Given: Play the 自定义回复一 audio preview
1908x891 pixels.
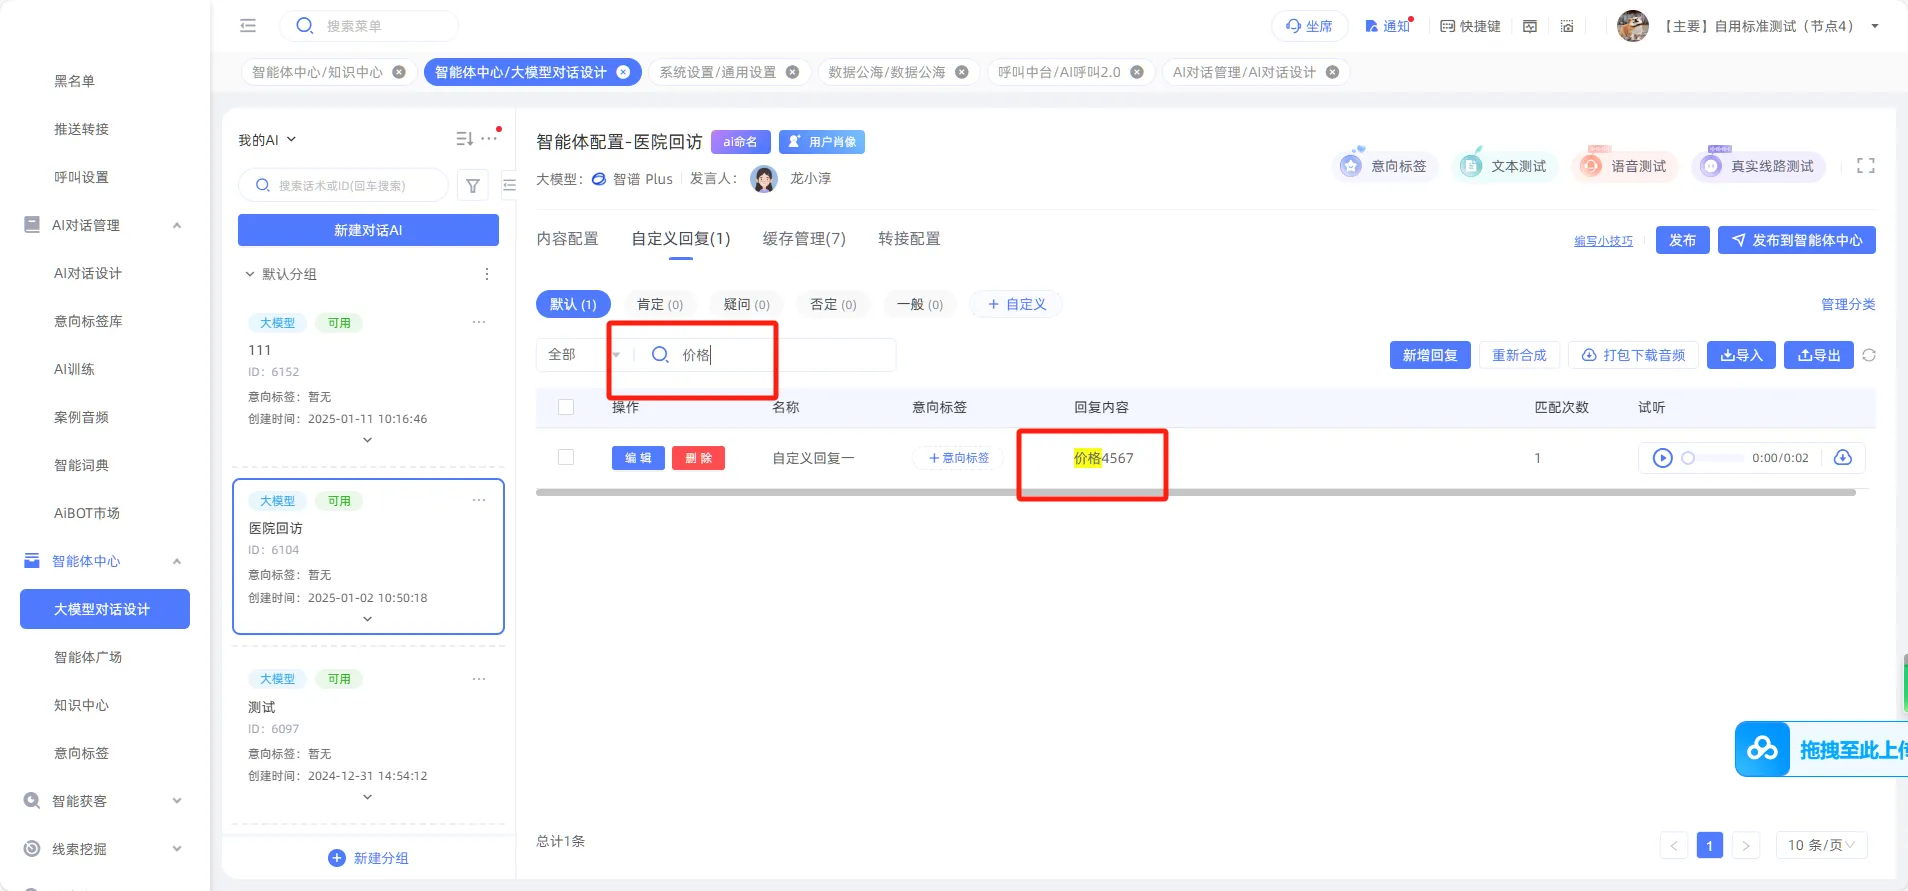Looking at the screenshot, I should pyautogui.click(x=1662, y=458).
